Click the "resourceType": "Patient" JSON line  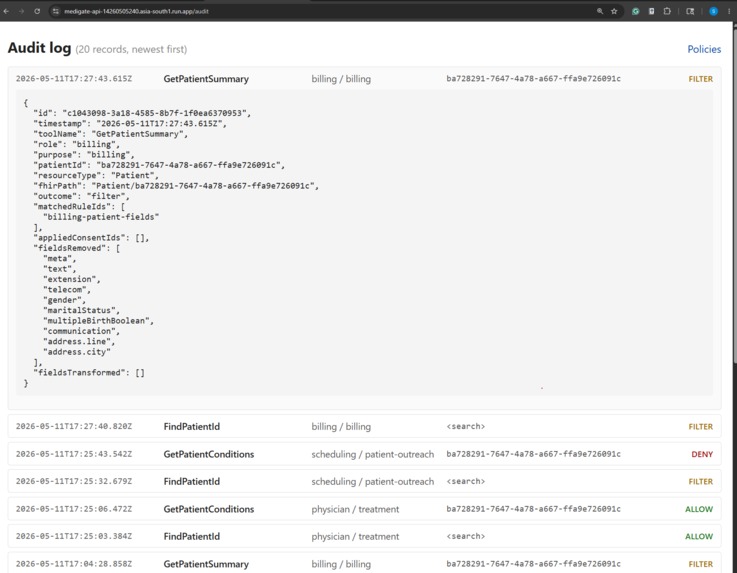coord(96,175)
